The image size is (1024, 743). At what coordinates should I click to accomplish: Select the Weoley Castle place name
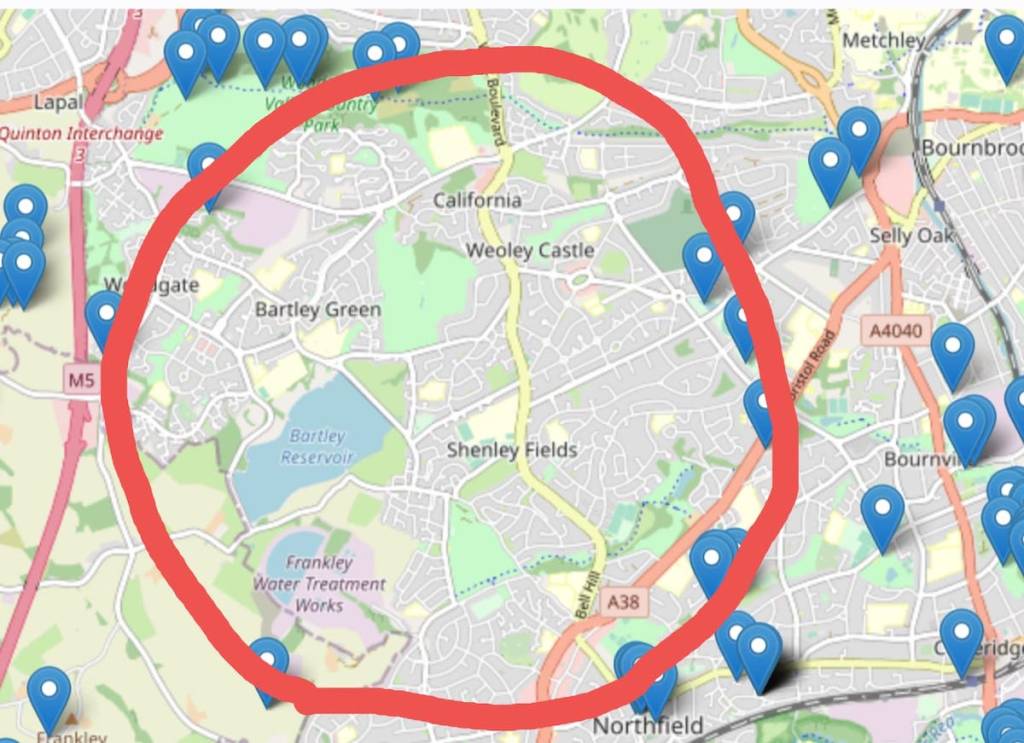[530, 250]
